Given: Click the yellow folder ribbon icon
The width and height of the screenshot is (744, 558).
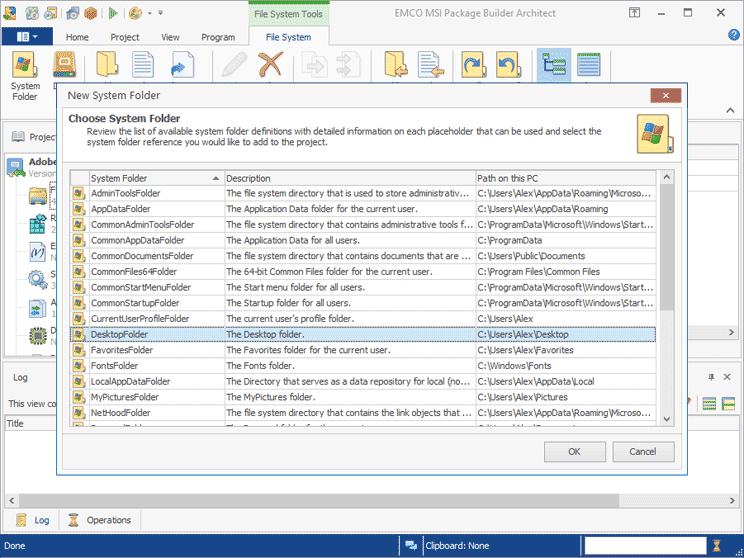Looking at the screenshot, I should click(107, 67).
